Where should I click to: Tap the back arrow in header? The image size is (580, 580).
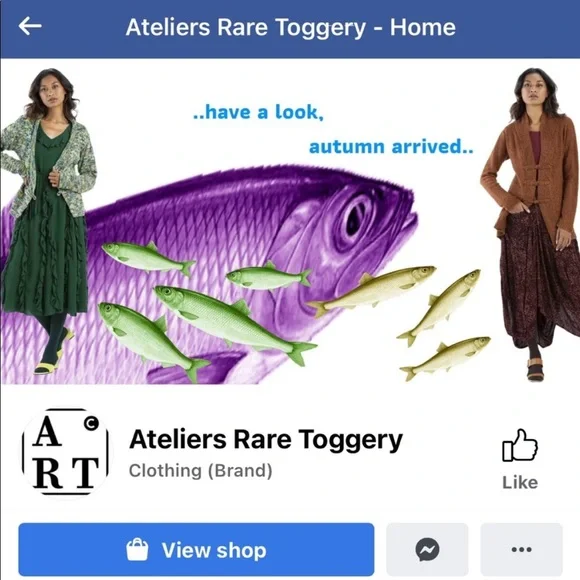click(30, 26)
